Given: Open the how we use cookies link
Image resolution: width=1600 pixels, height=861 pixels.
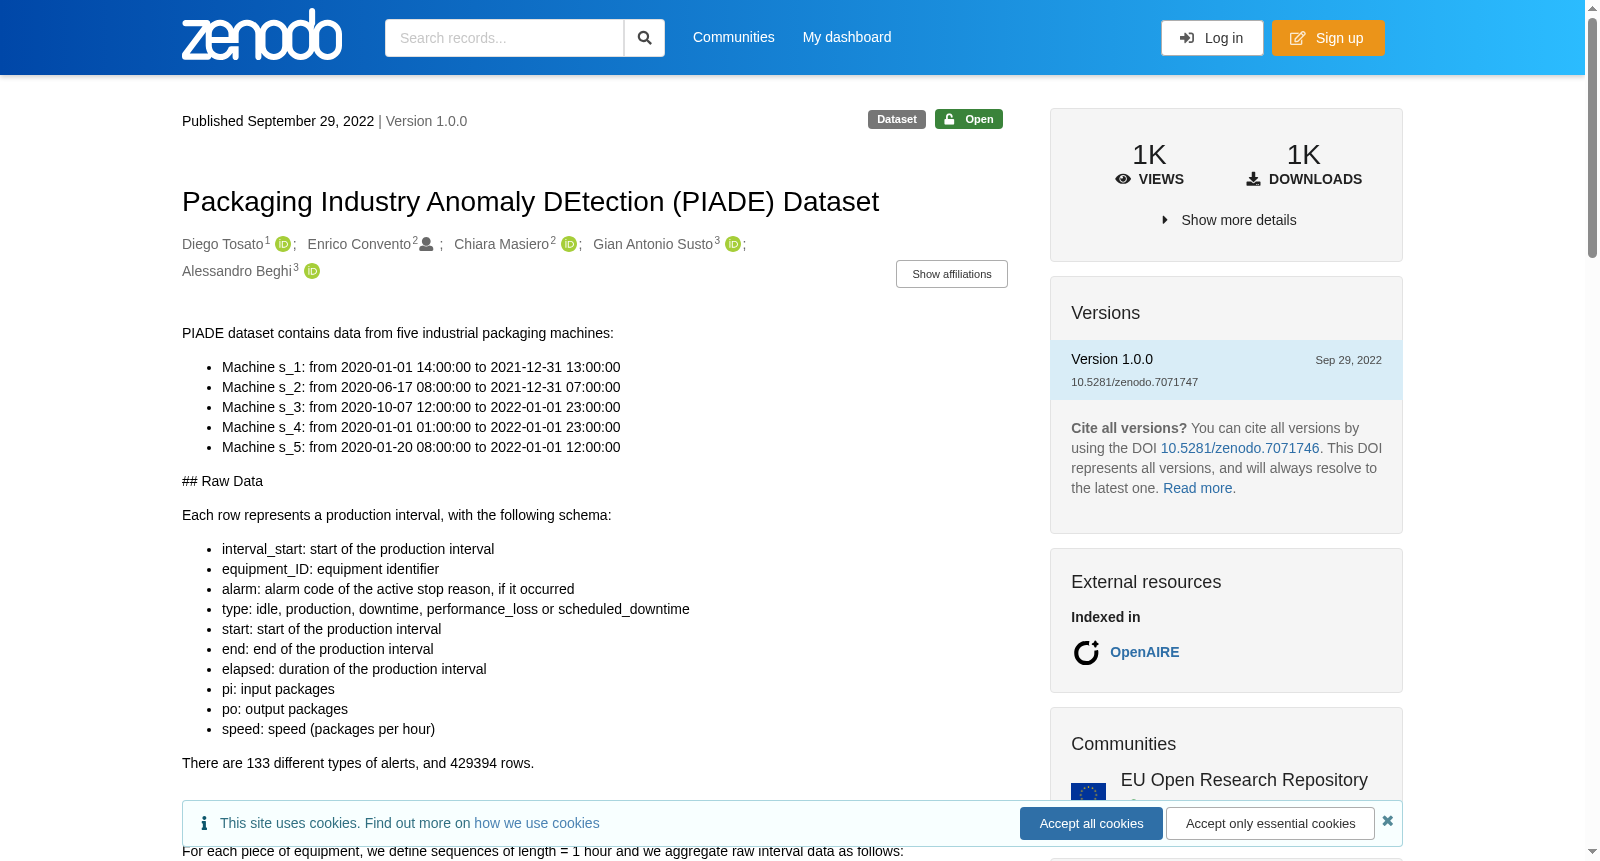Looking at the screenshot, I should point(537,823).
